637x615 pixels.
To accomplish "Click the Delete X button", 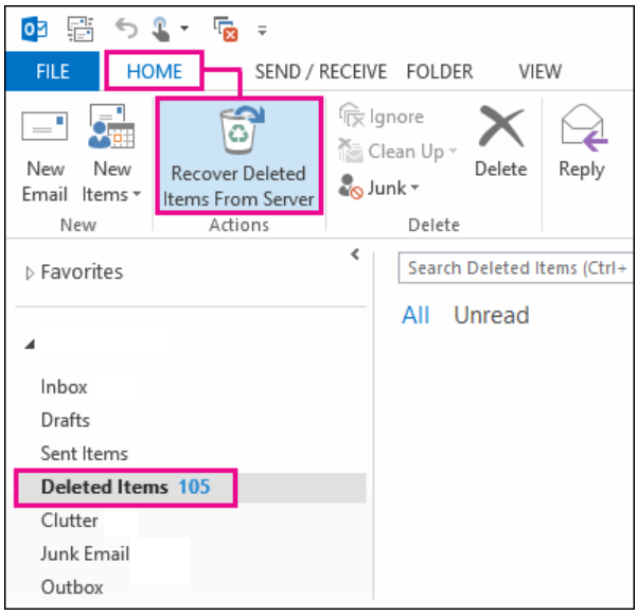I will (501, 142).
